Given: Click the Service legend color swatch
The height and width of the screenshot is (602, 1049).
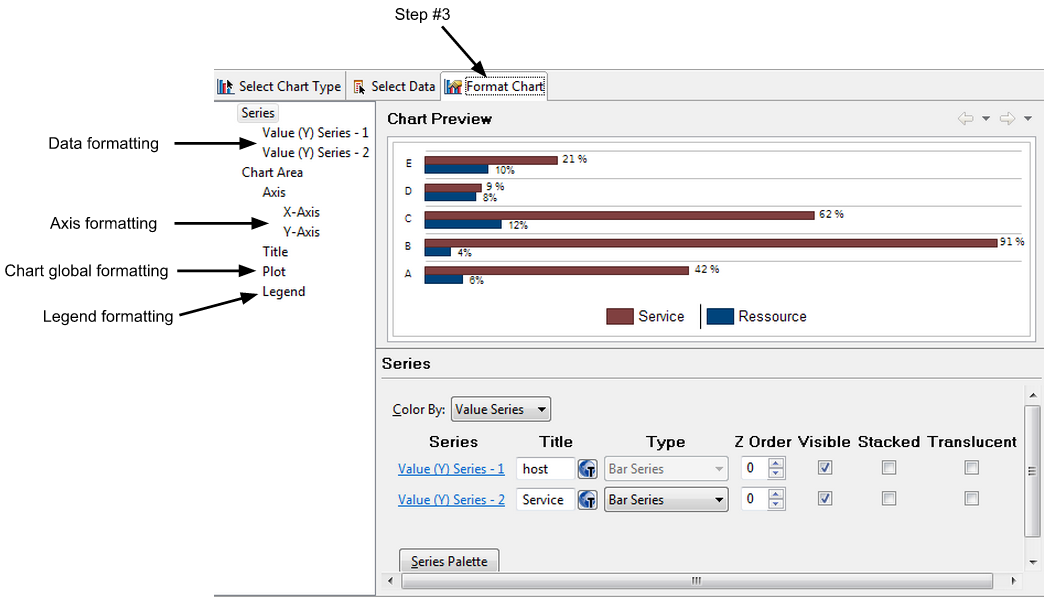Looking at the screenshot, I should (x=619, y=317).
